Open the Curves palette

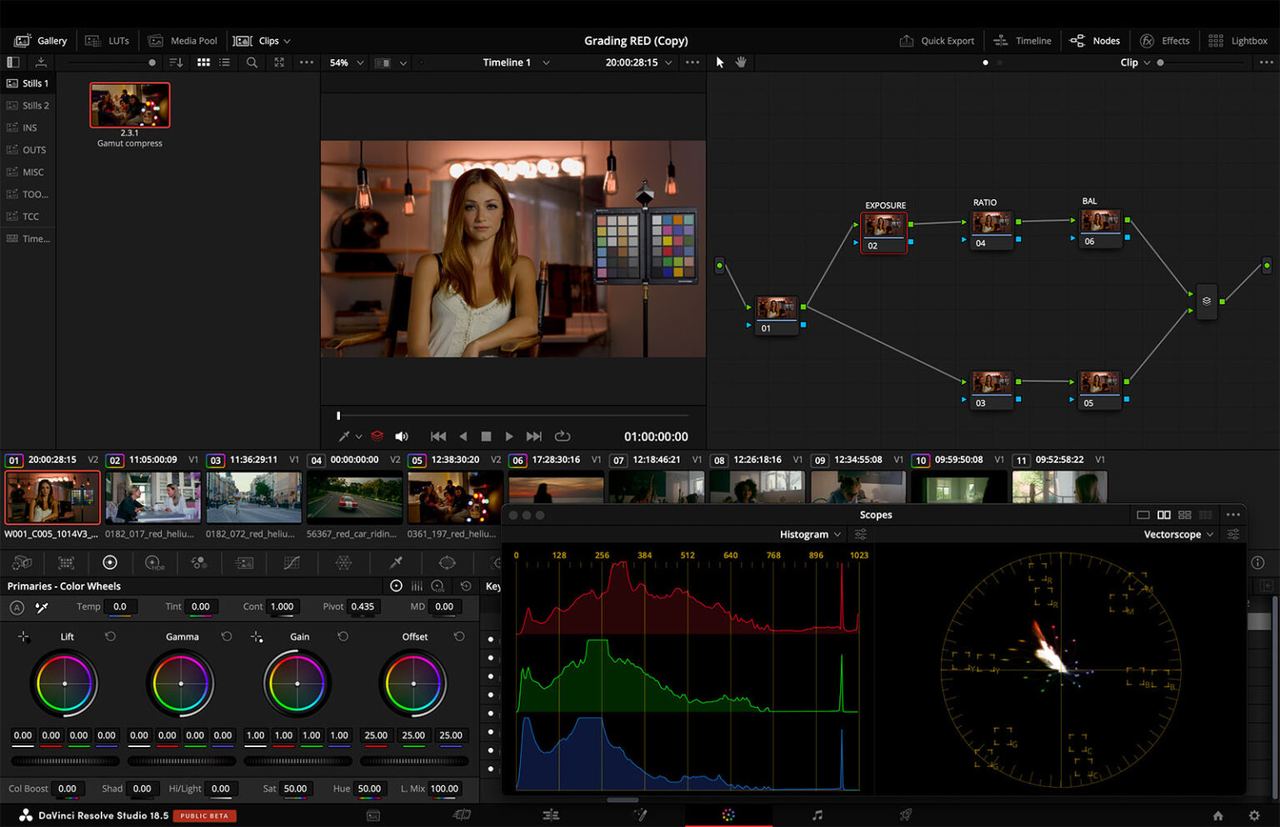(291, 562)
